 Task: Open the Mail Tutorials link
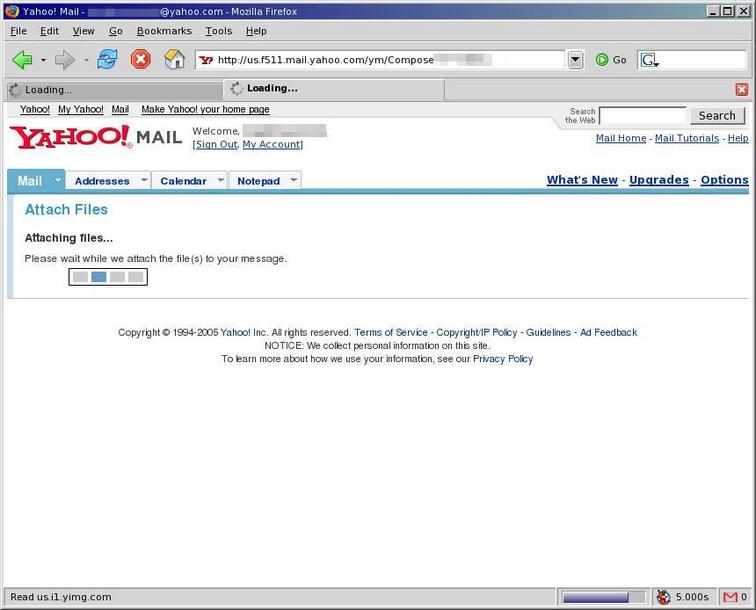687,138
